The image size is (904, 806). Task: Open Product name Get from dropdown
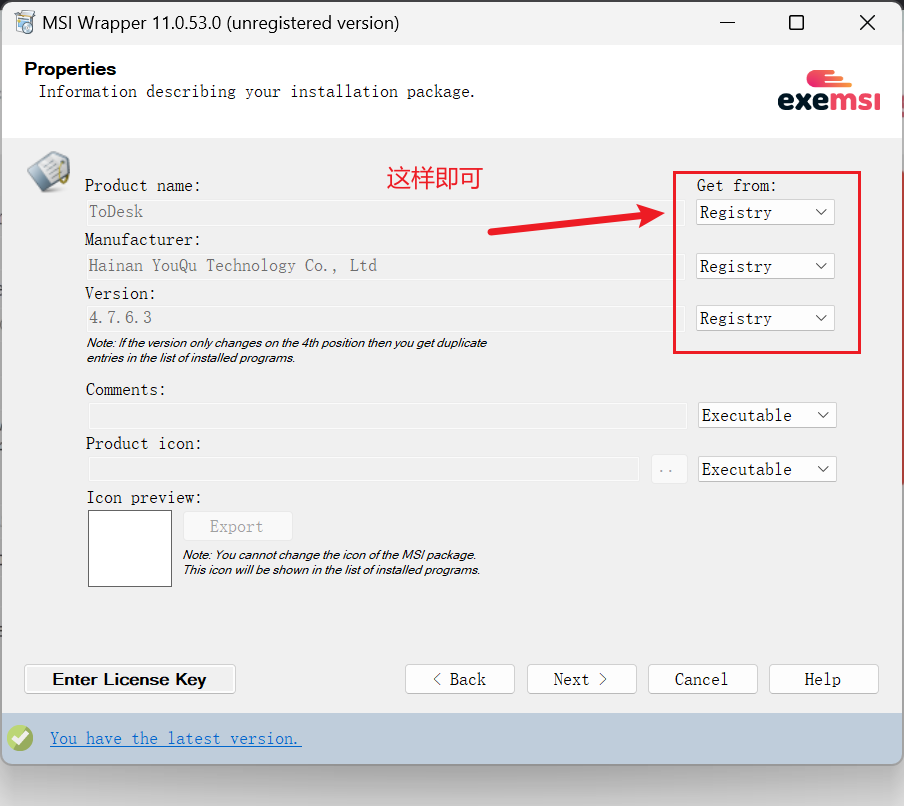765,212
